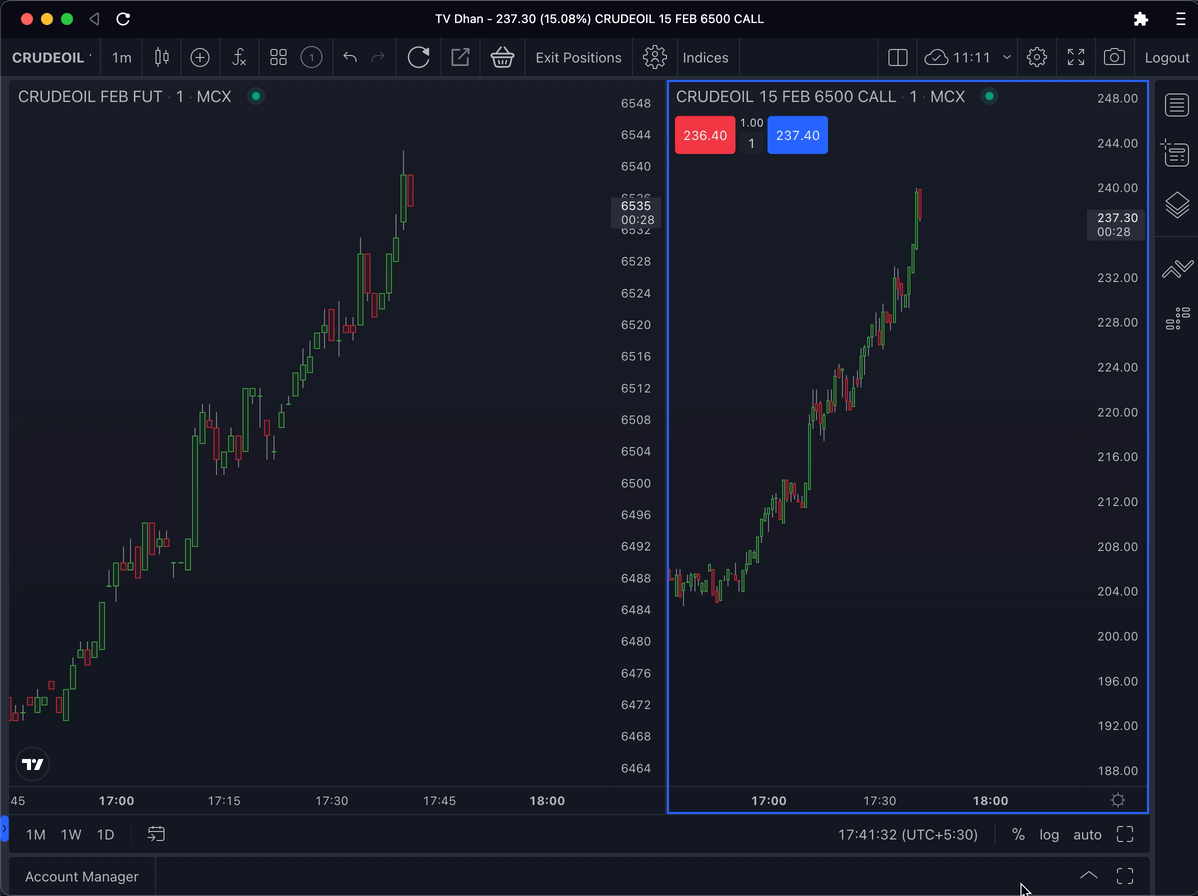Select the 1W date range
The image size is (1198, 896).
(71, 835)
